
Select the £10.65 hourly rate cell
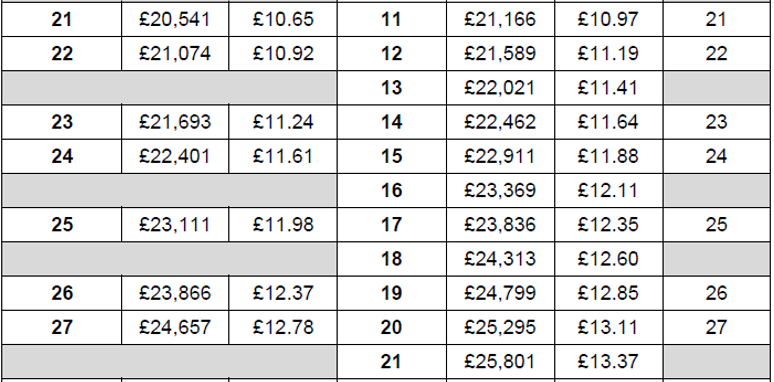(283, 19)
